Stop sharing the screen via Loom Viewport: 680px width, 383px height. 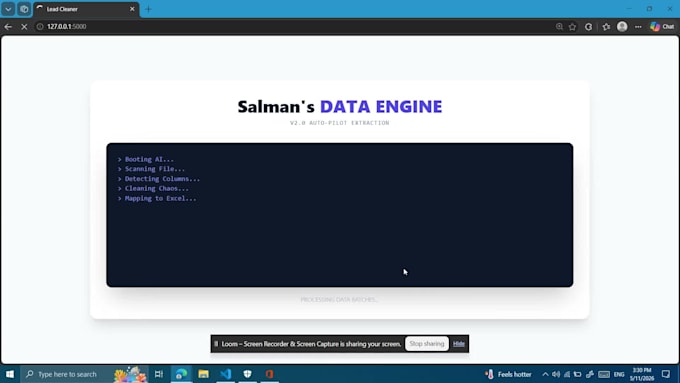tap(427, 344)
